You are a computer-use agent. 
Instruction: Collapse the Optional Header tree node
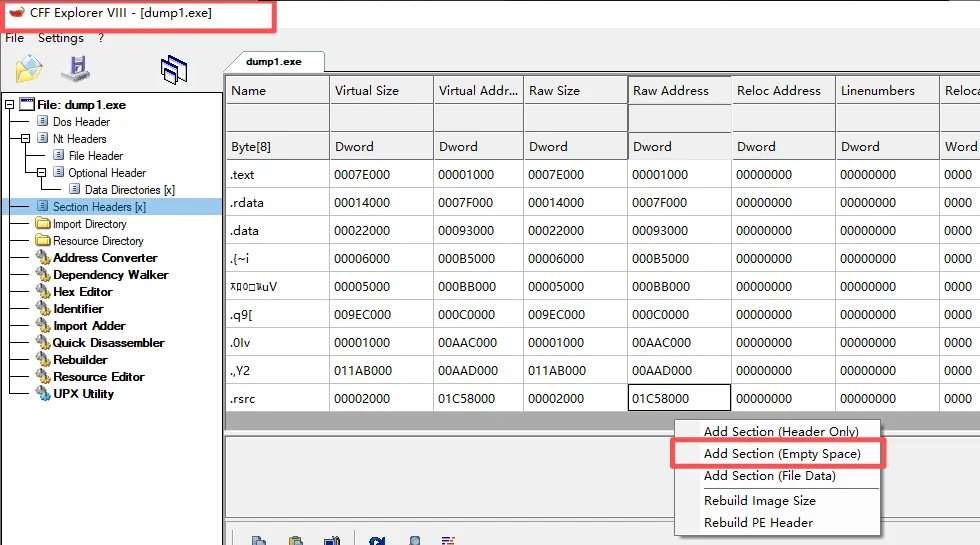coord(41,172)
